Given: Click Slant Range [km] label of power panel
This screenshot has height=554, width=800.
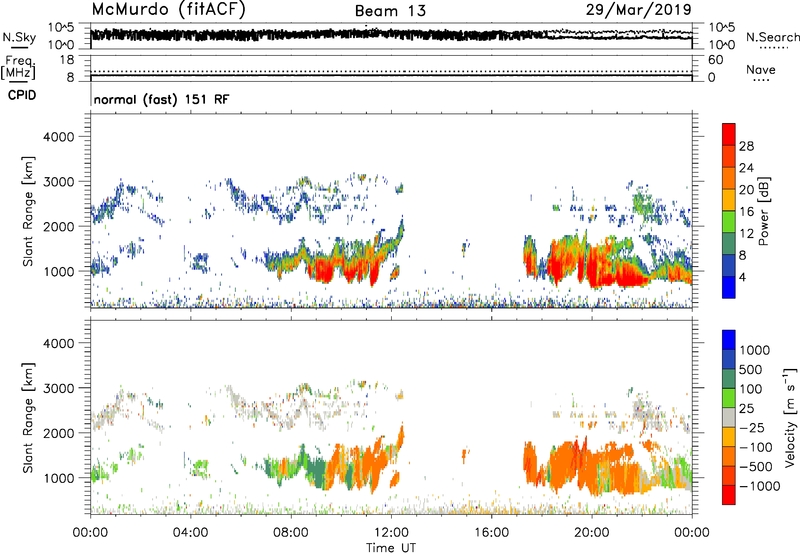Looking at the screenshot, I should [28, 212].
